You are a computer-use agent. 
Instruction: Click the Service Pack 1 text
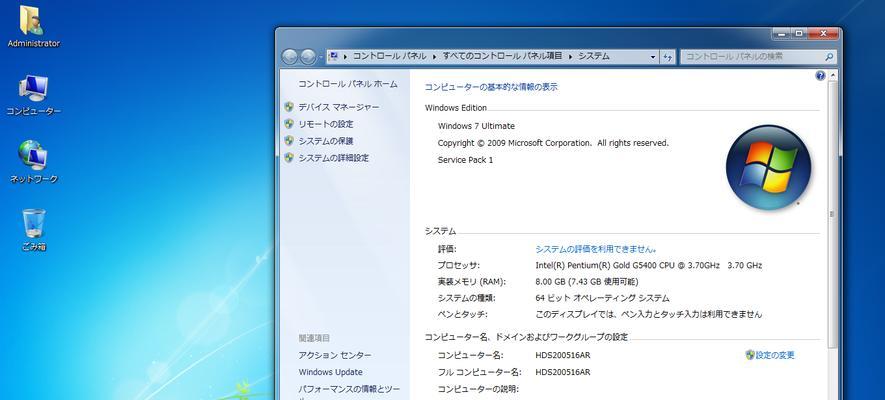[x=465, y=160]
